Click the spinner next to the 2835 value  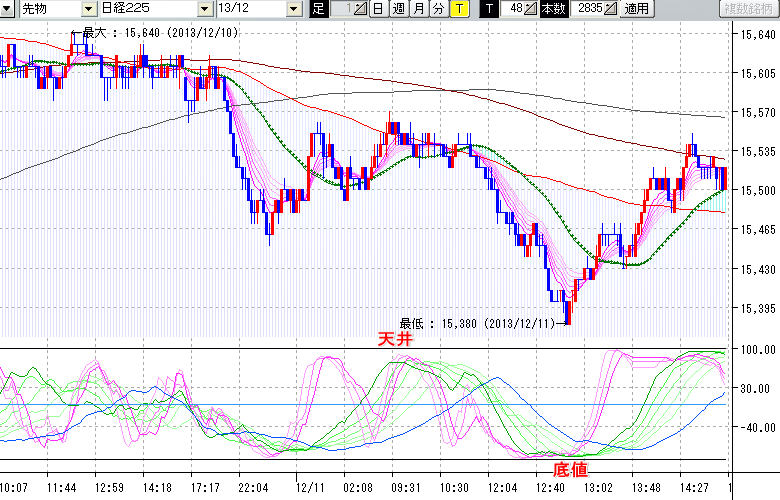(612, 9)
